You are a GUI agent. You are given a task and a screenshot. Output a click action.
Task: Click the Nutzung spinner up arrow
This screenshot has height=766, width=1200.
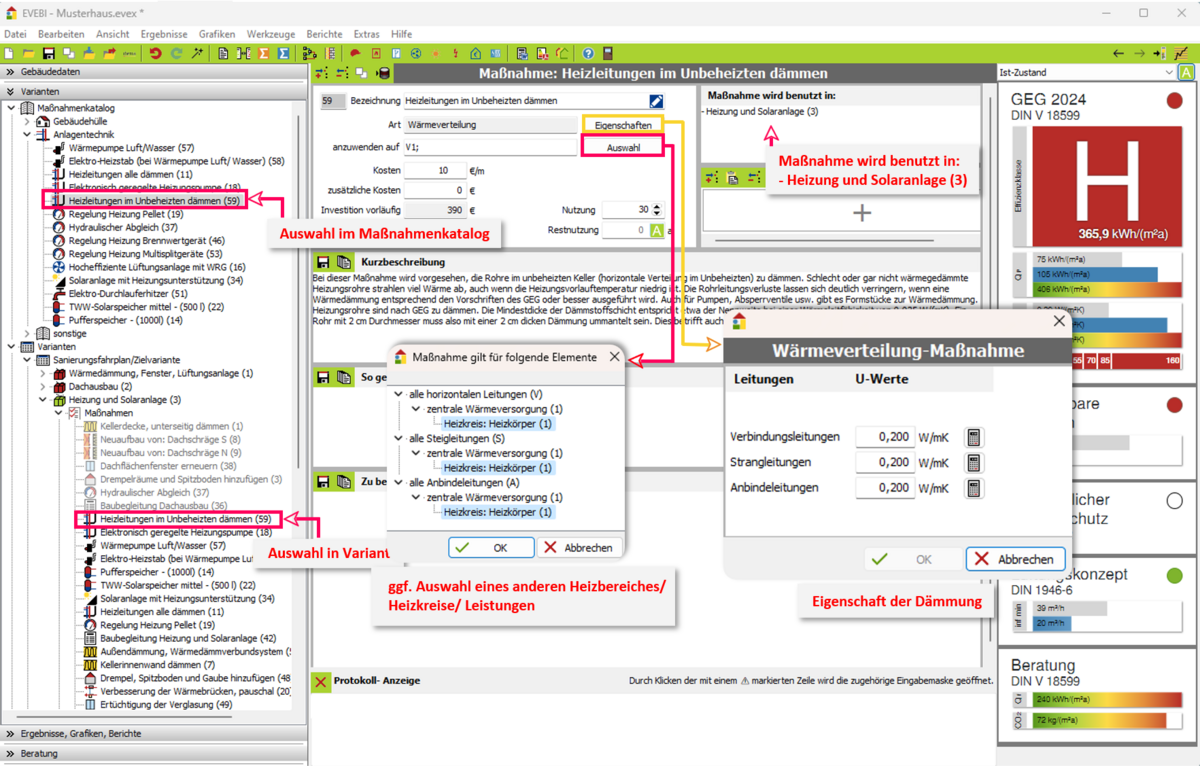tap(657, 206)
